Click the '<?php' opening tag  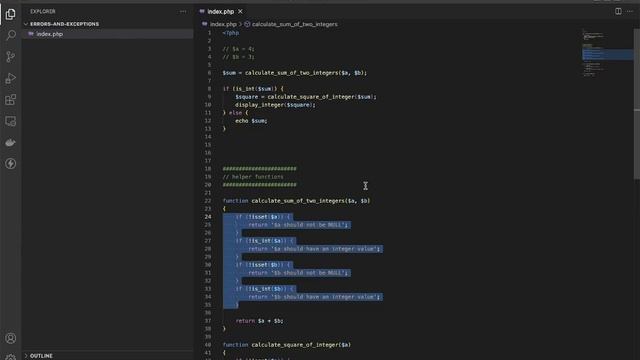pos(231,33)
